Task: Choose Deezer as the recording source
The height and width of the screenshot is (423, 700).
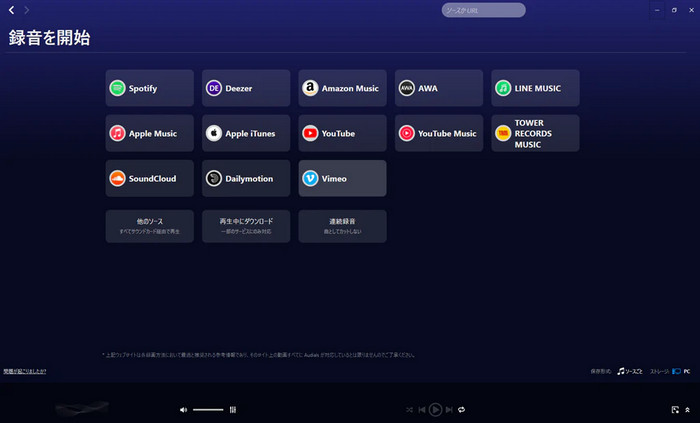Action: pyautogui.click(x=246, y=88)
